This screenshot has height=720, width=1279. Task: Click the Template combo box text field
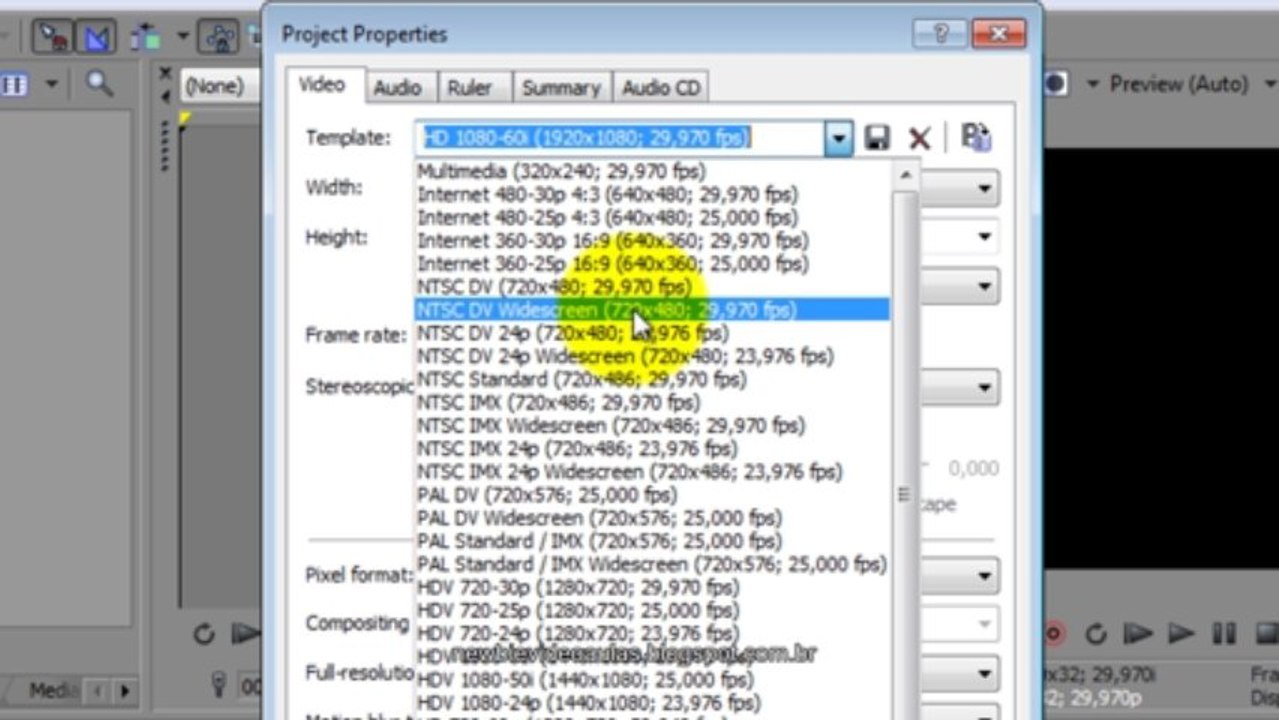point(620,138)
